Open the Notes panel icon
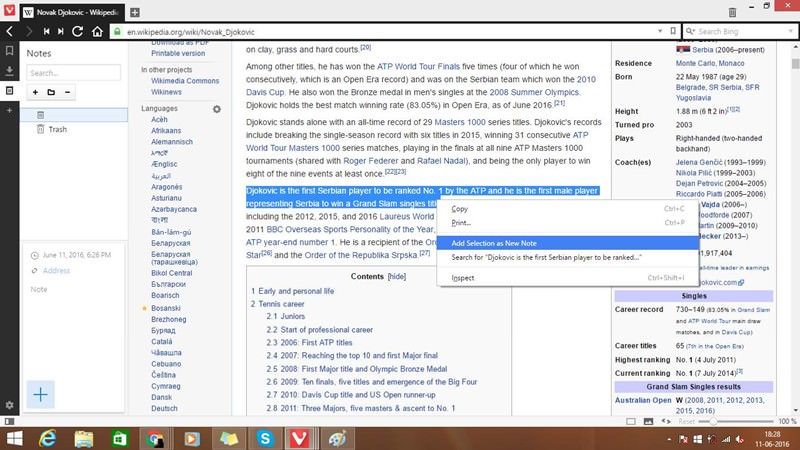 coord(9,90)
